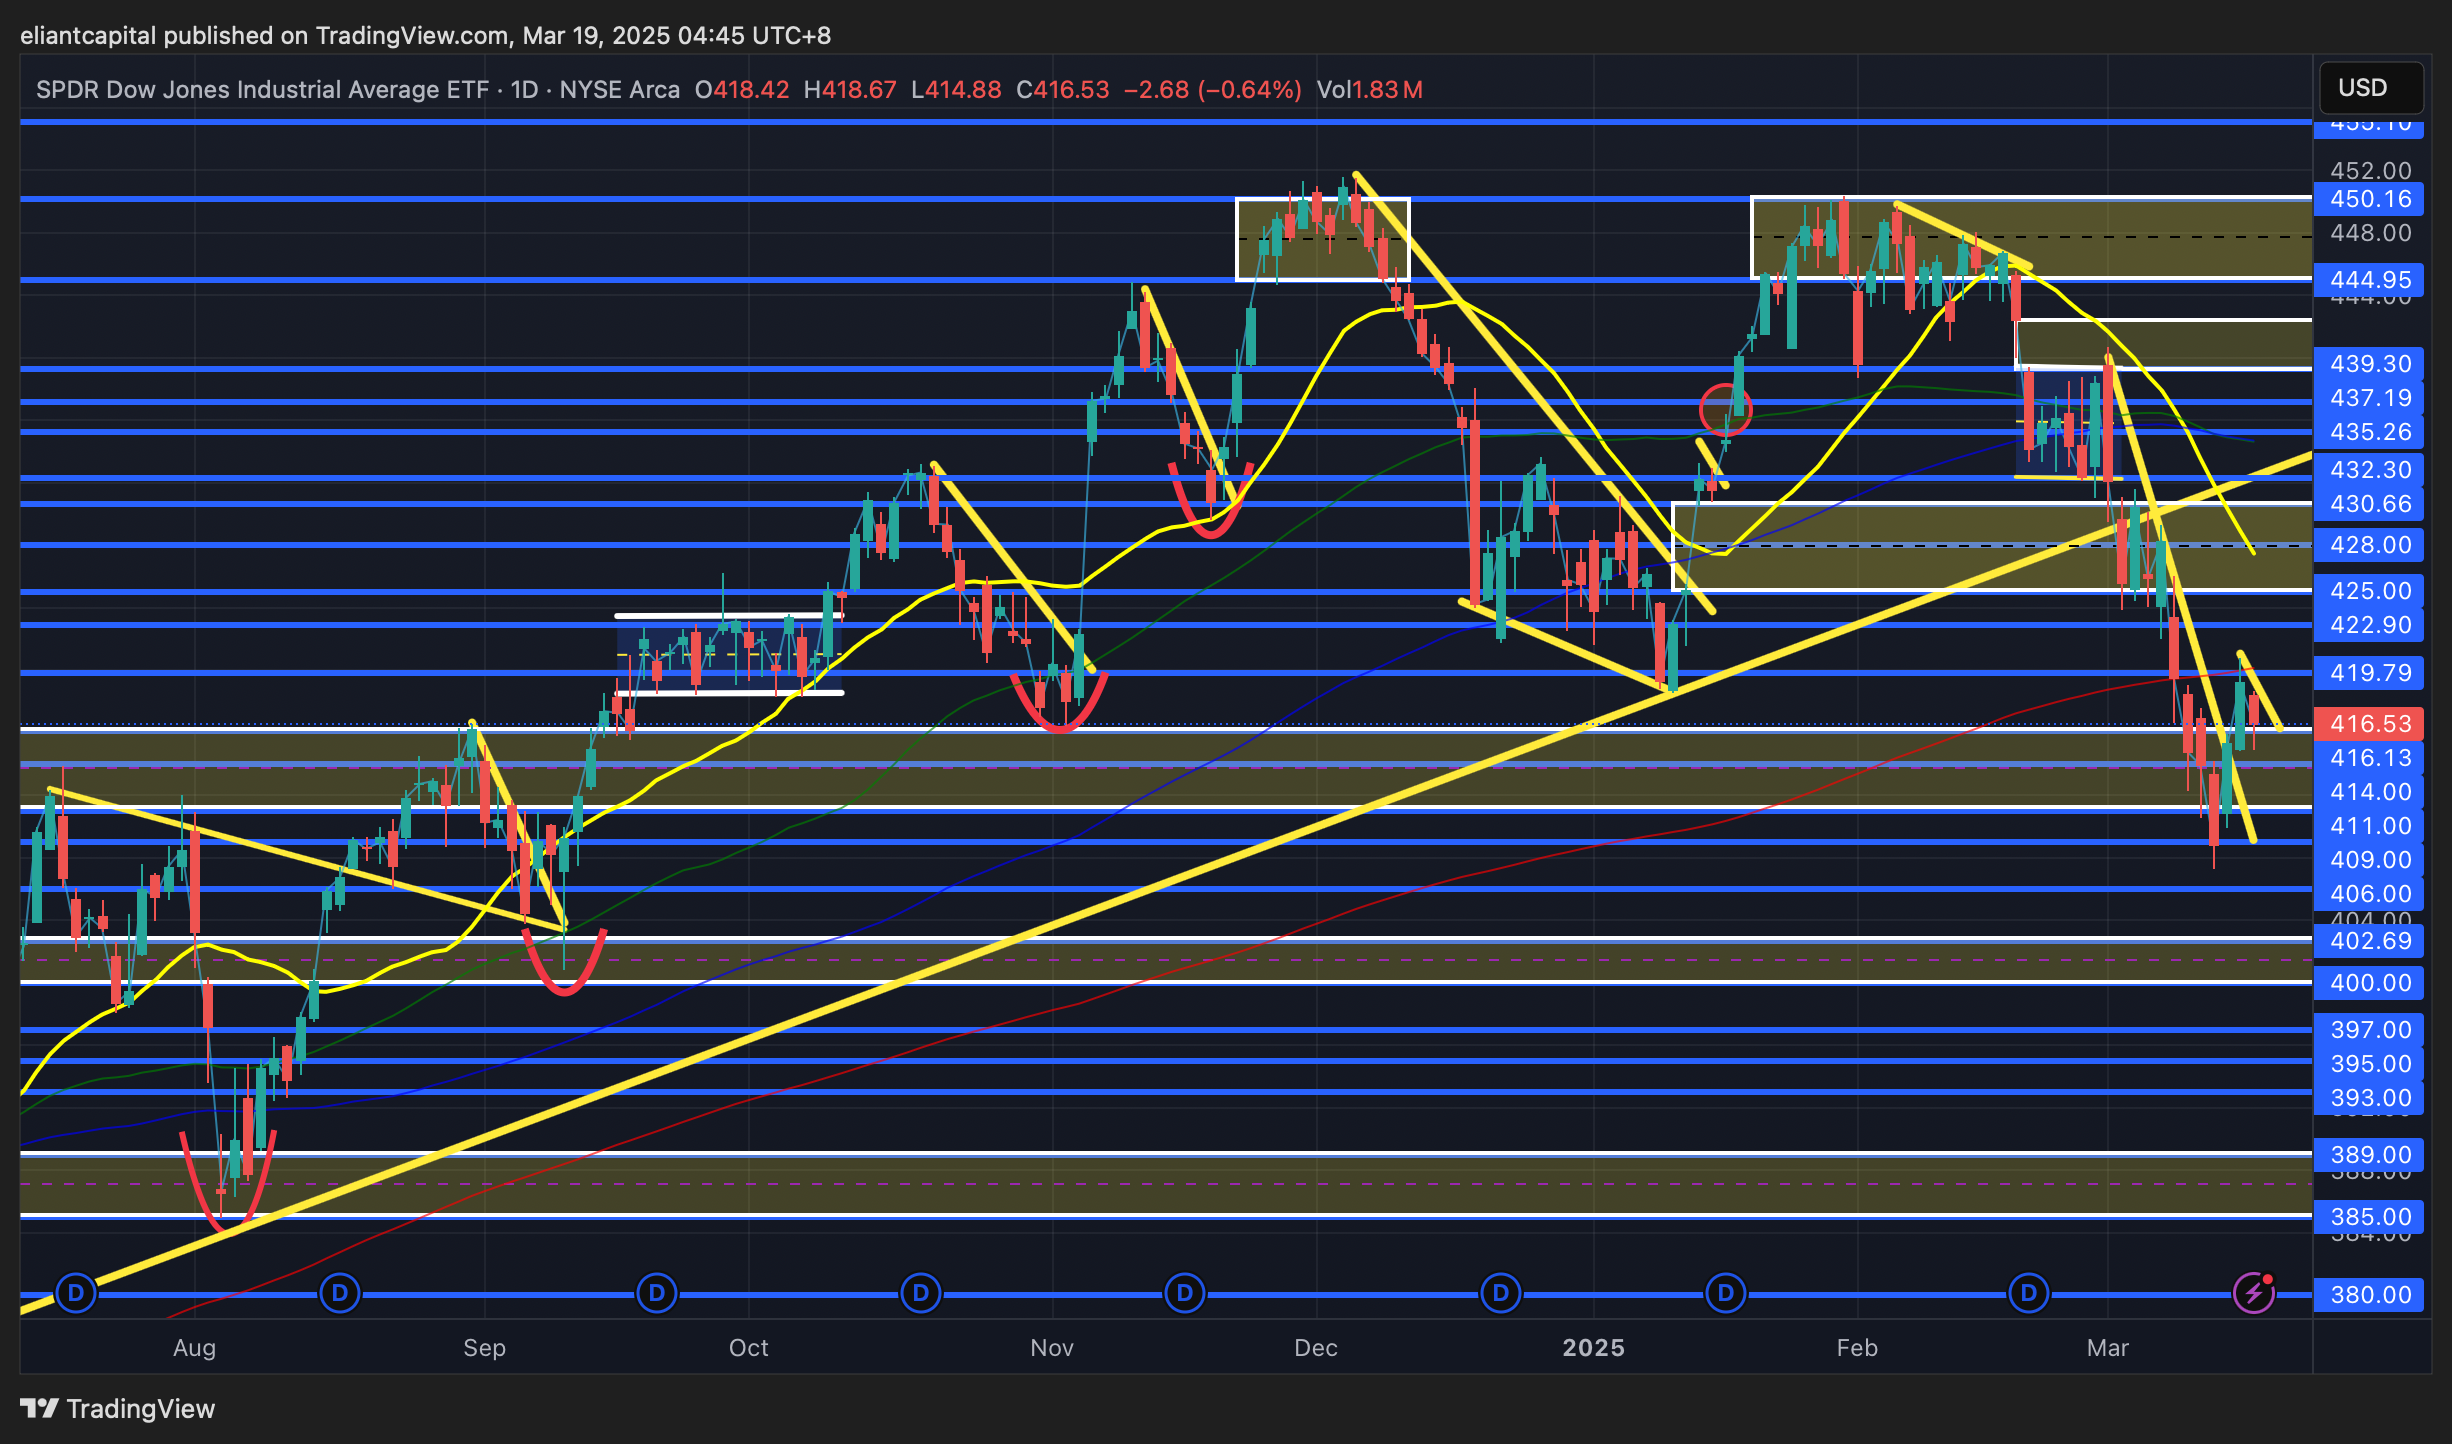Click the purple lightning event icon
This screenshot has height=1444, width=2452.
click(2253, 1293)
